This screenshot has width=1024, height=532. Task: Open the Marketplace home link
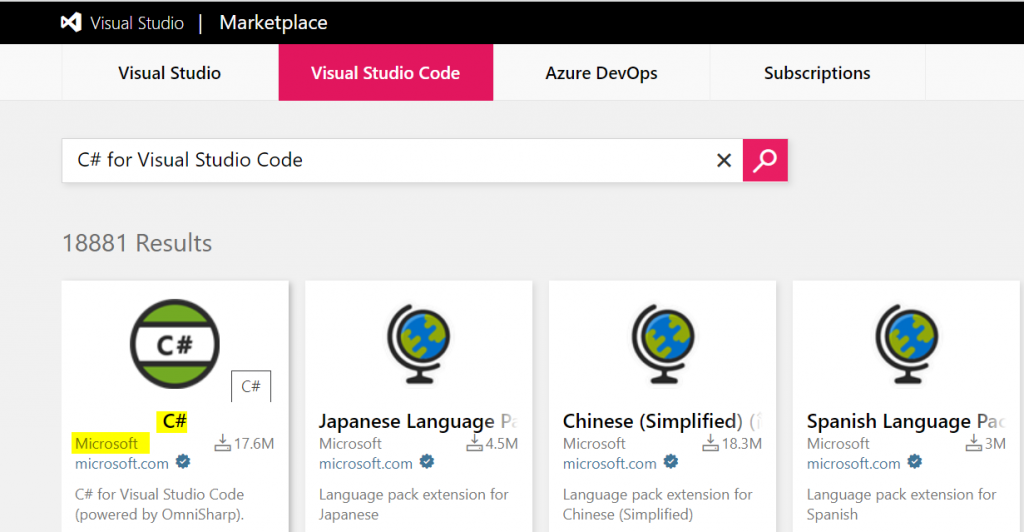coord(273,23)
